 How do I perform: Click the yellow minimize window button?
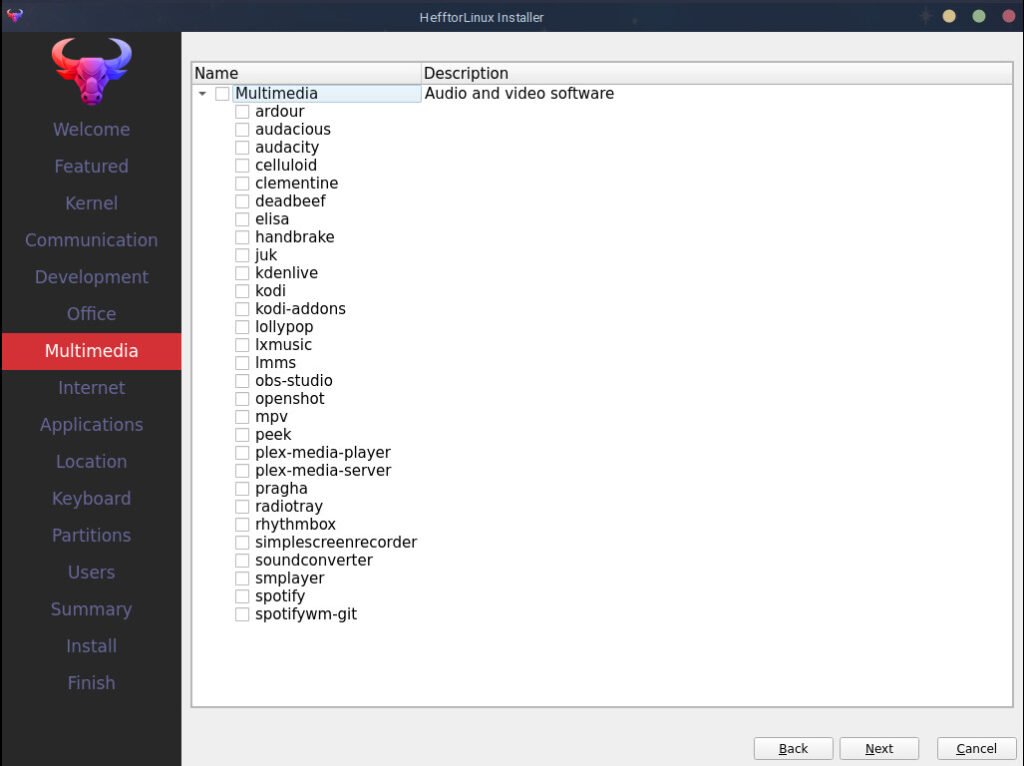pos(949,17)
